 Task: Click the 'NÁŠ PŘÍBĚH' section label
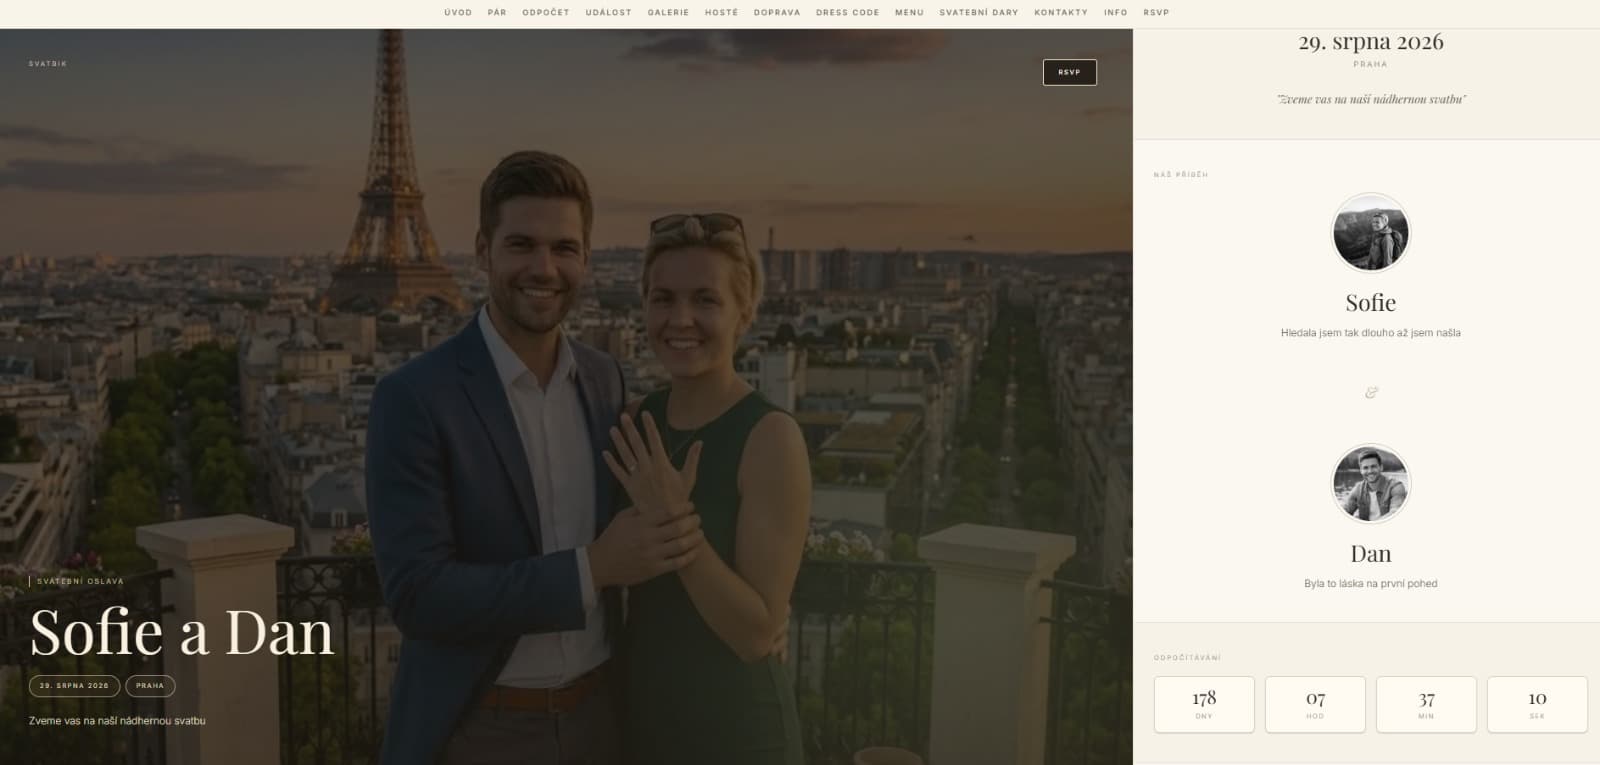tap(1181, 175)
